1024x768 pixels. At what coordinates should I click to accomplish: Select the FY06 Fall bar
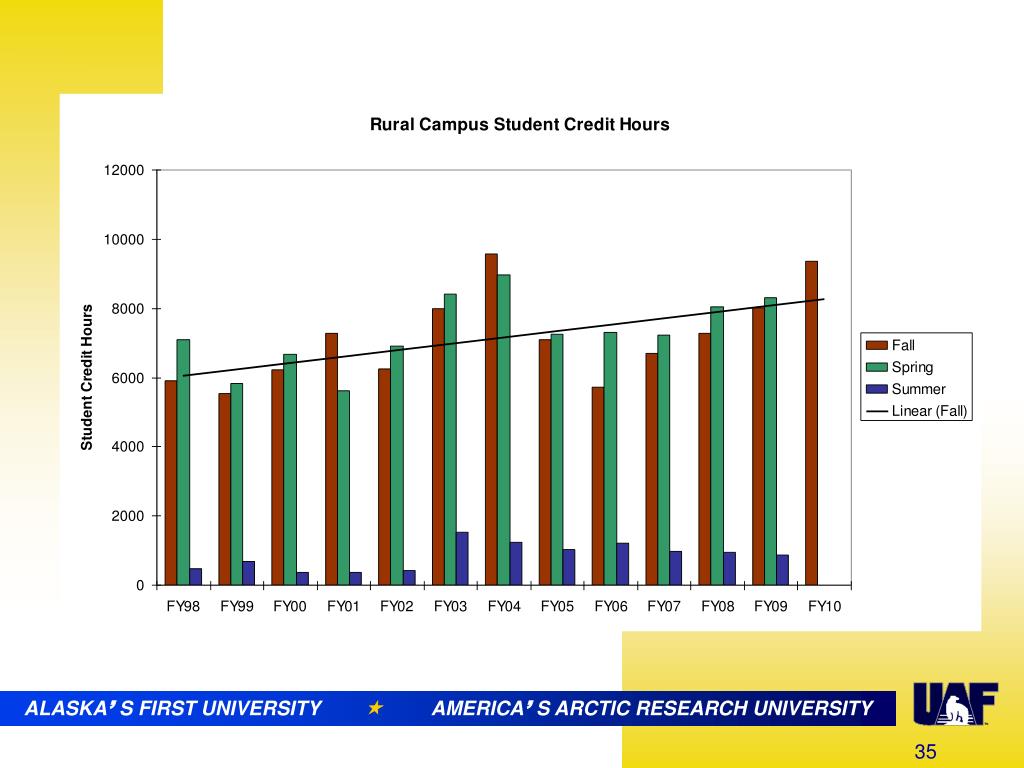(x=598, y=486)
